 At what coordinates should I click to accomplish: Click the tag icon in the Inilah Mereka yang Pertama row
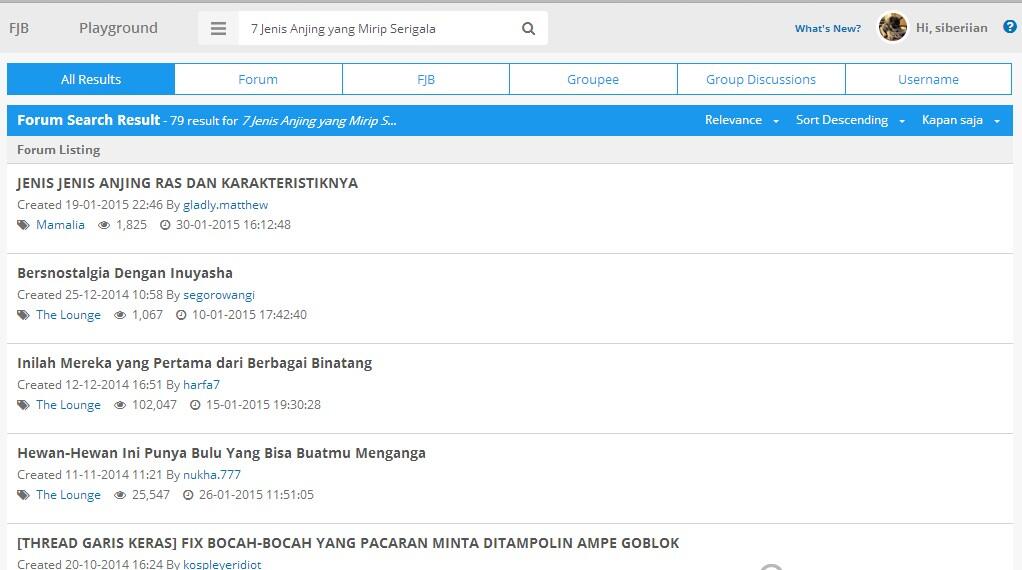pos(23,405)
